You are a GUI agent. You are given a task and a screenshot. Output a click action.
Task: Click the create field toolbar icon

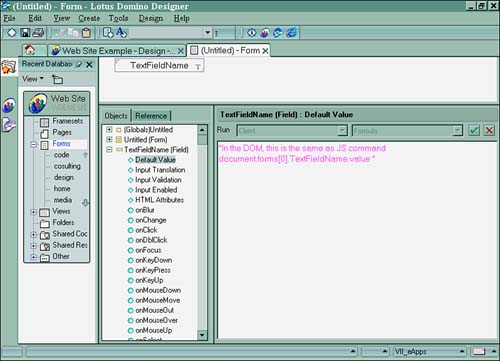click(x=108, y=33)
